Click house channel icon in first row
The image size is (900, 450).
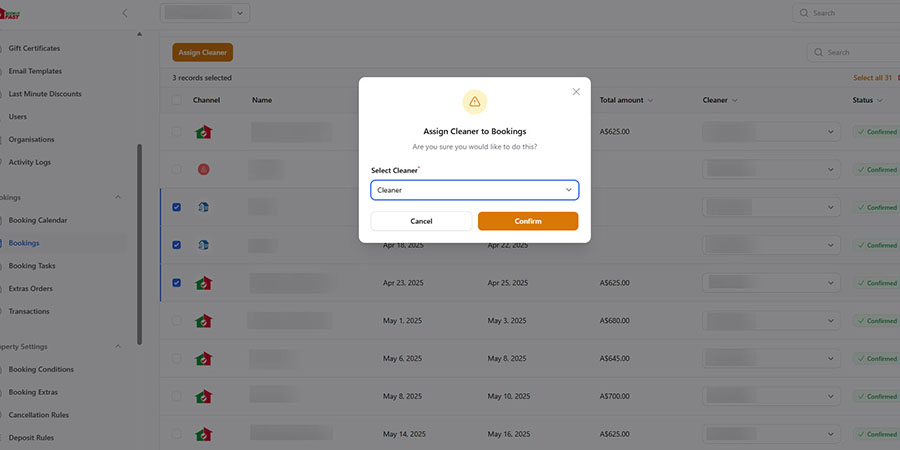(x=204, y=132)
